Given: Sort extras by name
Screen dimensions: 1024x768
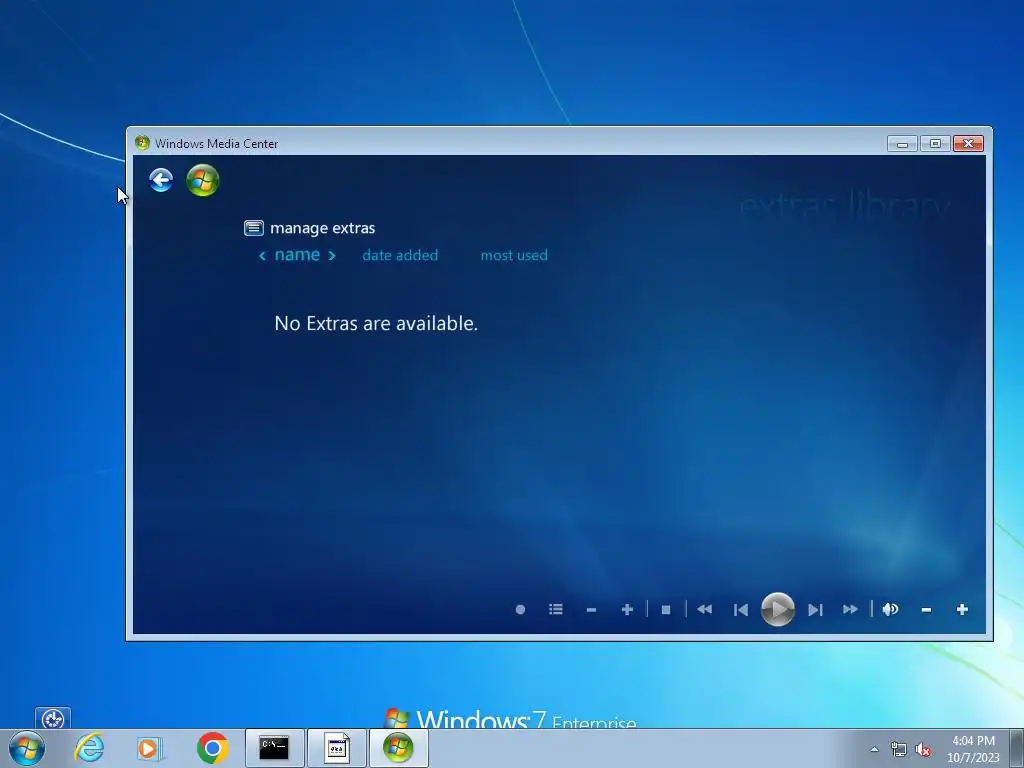Looking at the screenshot, I should [297, 255].
